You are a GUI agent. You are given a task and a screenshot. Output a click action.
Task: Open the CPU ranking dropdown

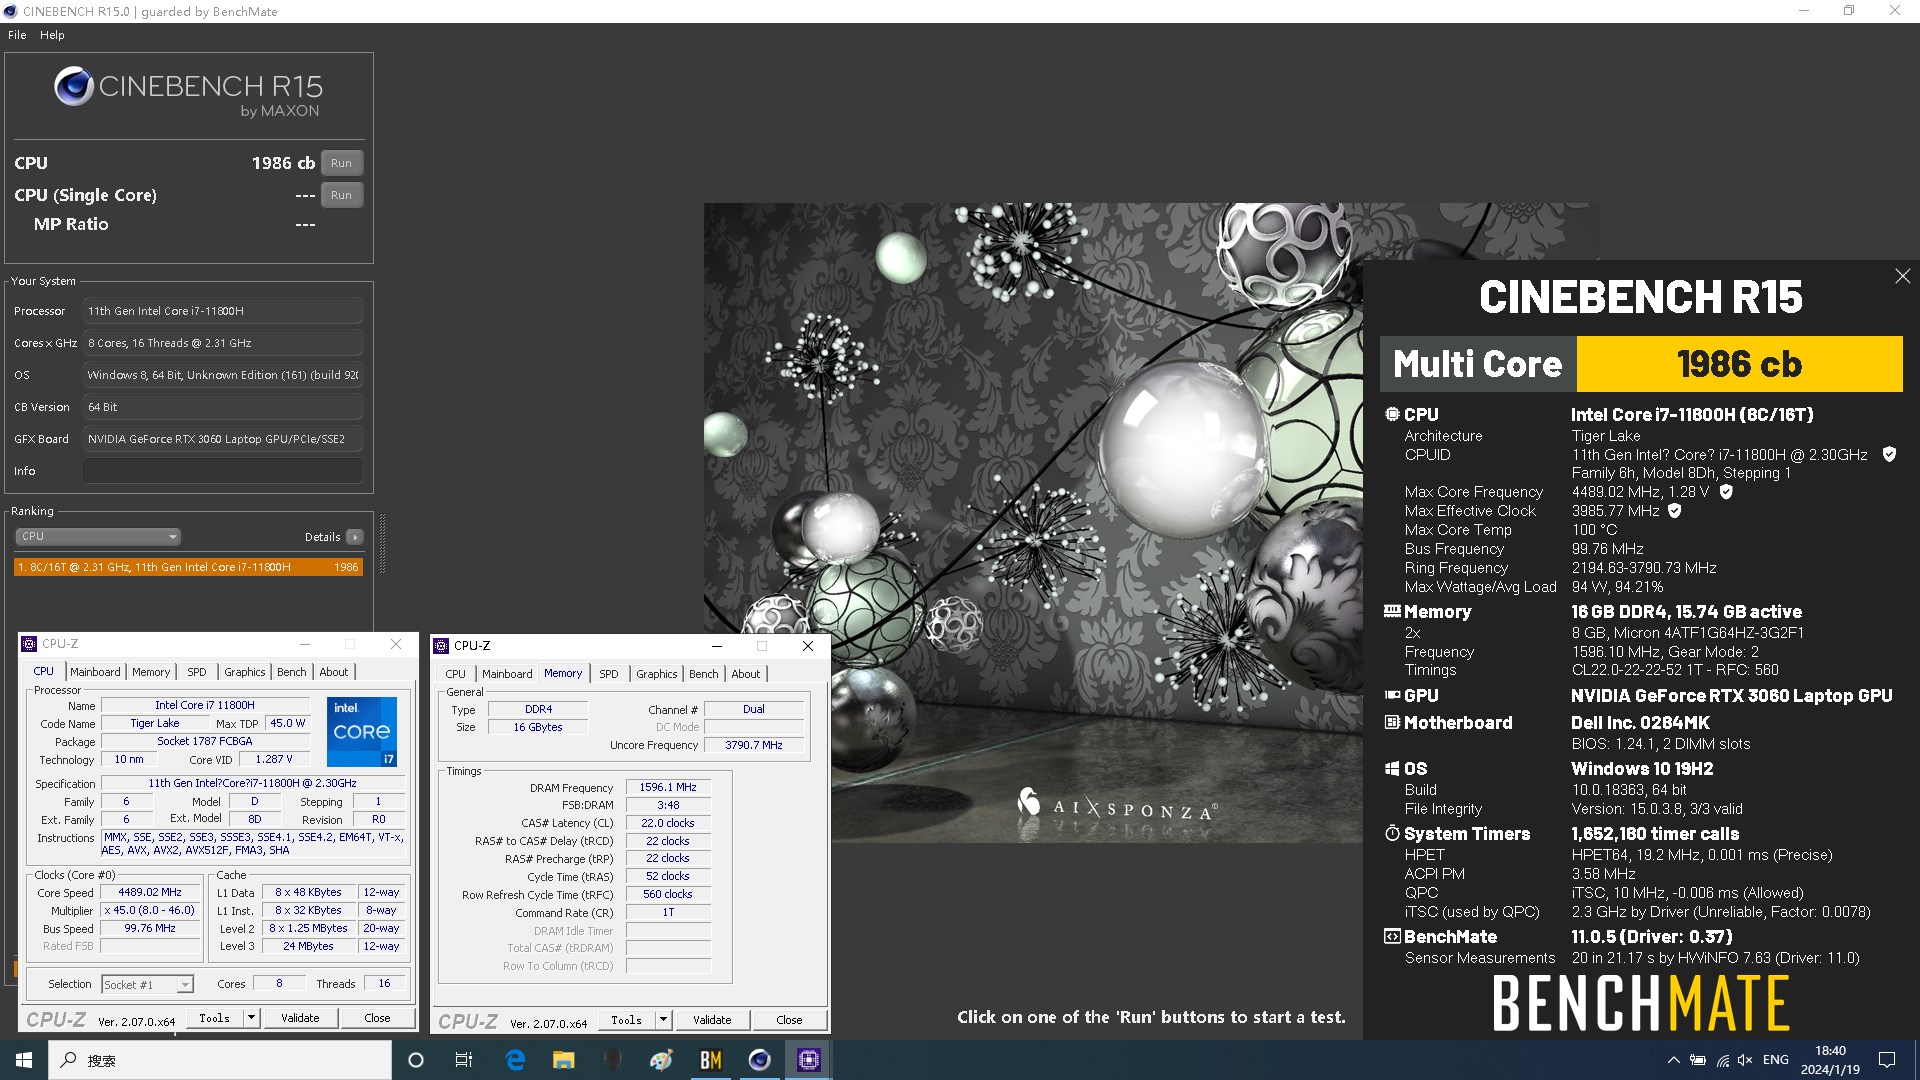97,537
